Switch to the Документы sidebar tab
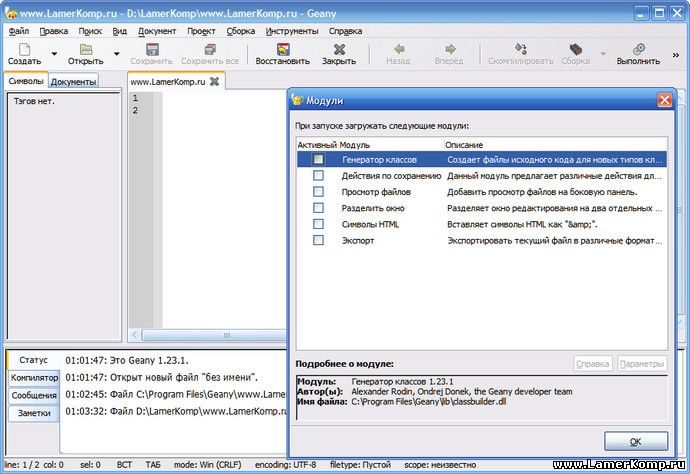Image resolution: width=690 pixels, height=474 pixels. 73,82
